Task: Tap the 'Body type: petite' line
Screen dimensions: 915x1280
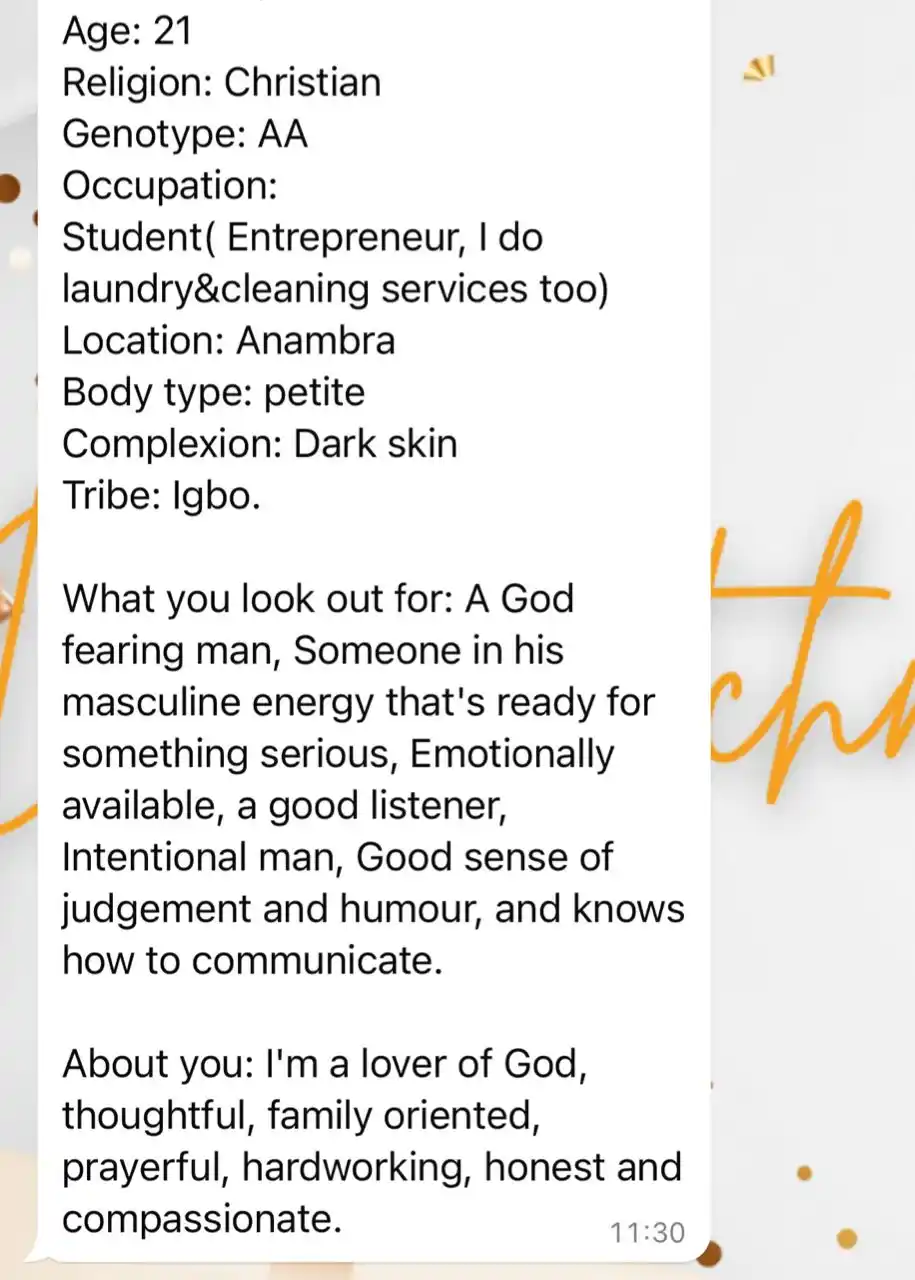Action: [213, 393]
